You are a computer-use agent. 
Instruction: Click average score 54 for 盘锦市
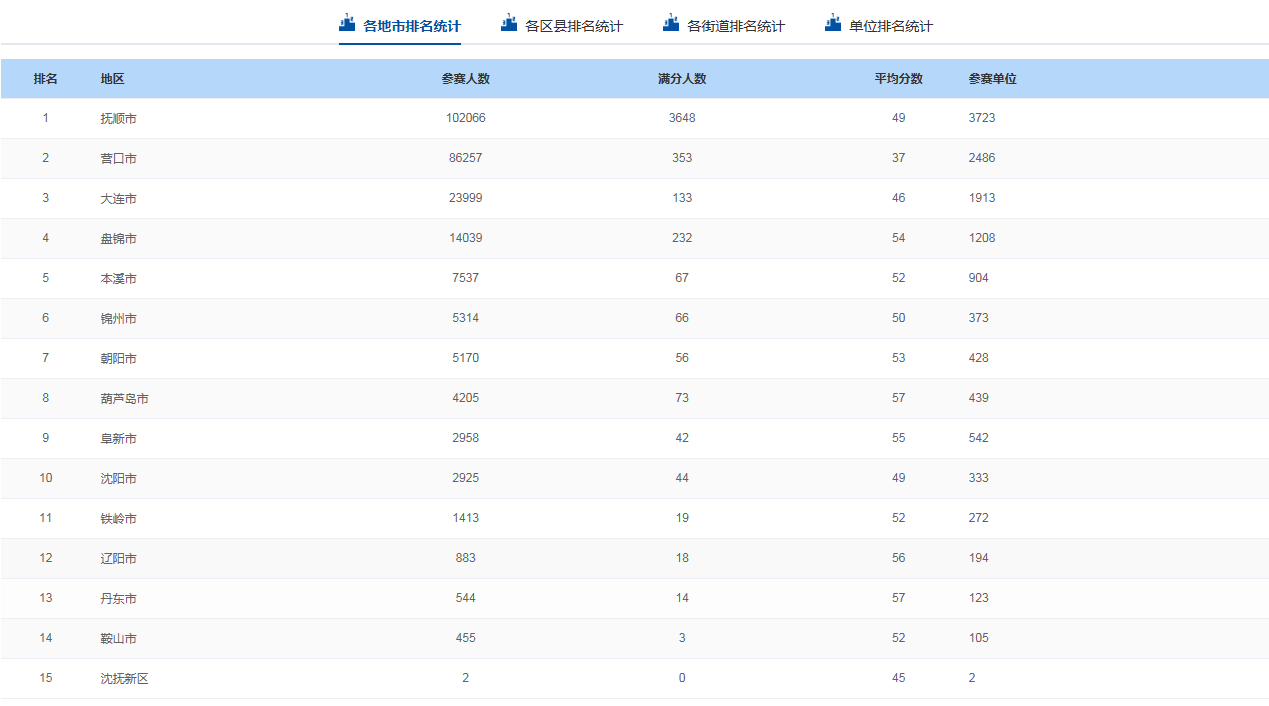coord(899,238)
